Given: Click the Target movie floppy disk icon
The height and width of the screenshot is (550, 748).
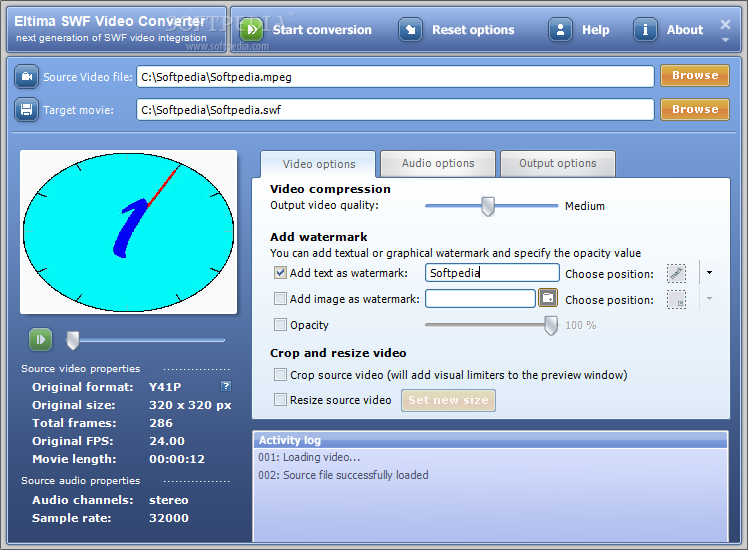Looking at the screenshot, I should click(x=26, y=110).
